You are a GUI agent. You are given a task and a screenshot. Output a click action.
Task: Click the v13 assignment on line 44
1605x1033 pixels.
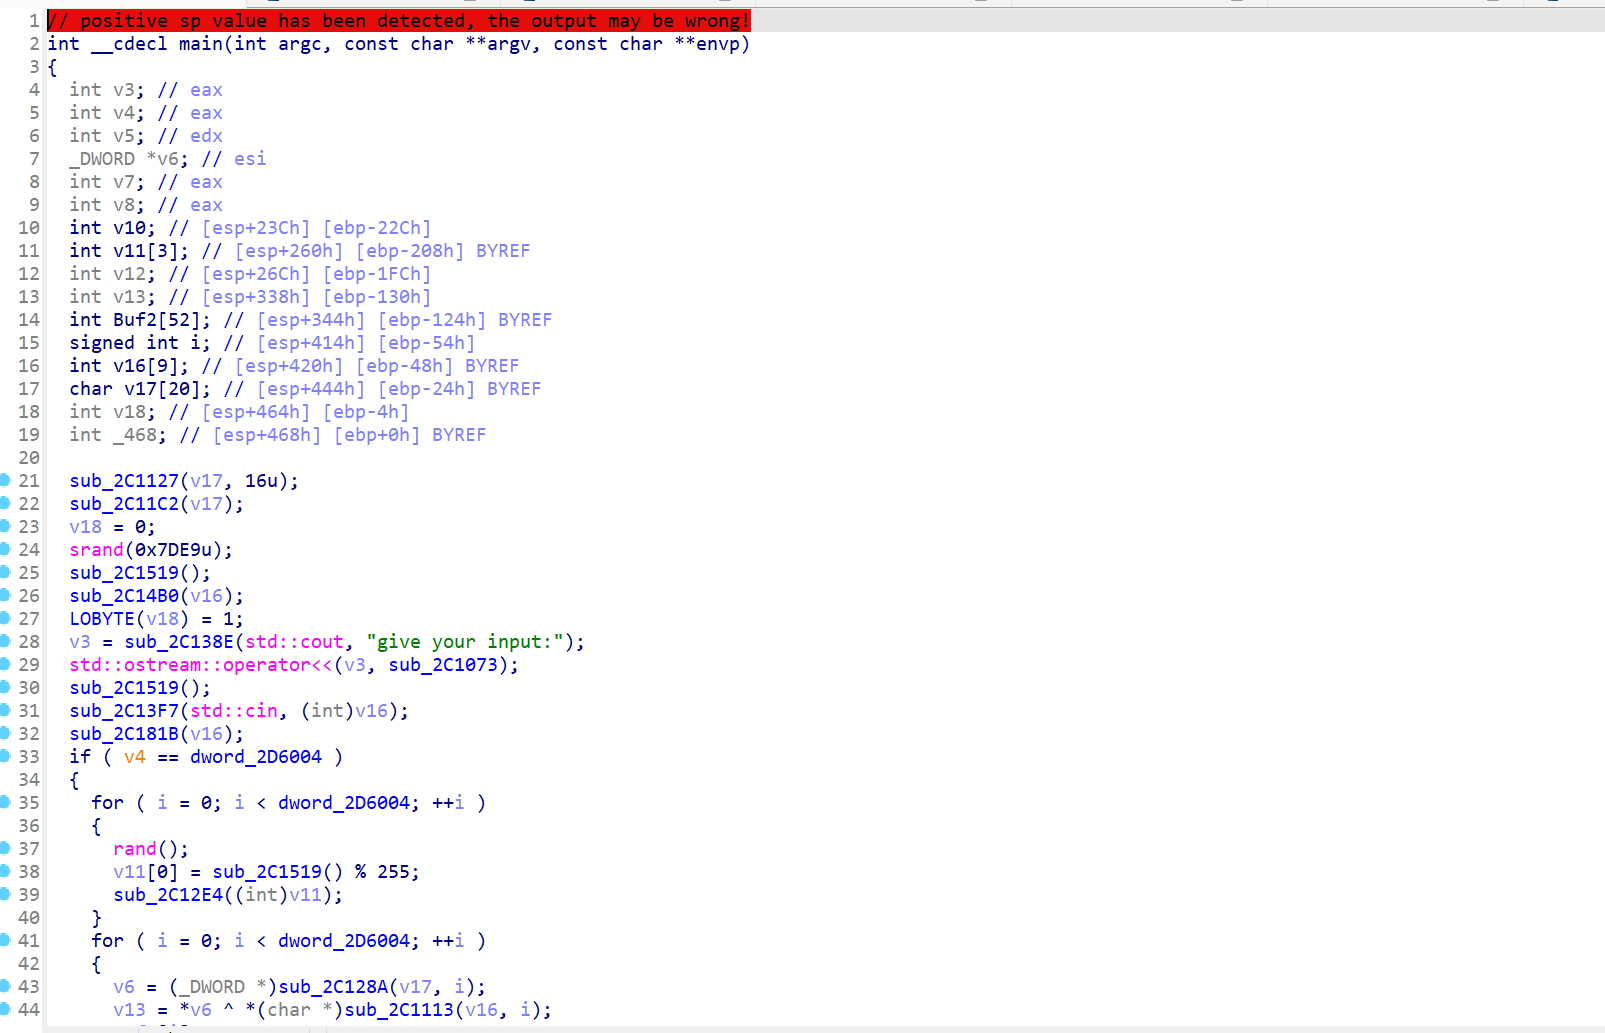[129, 1010]
